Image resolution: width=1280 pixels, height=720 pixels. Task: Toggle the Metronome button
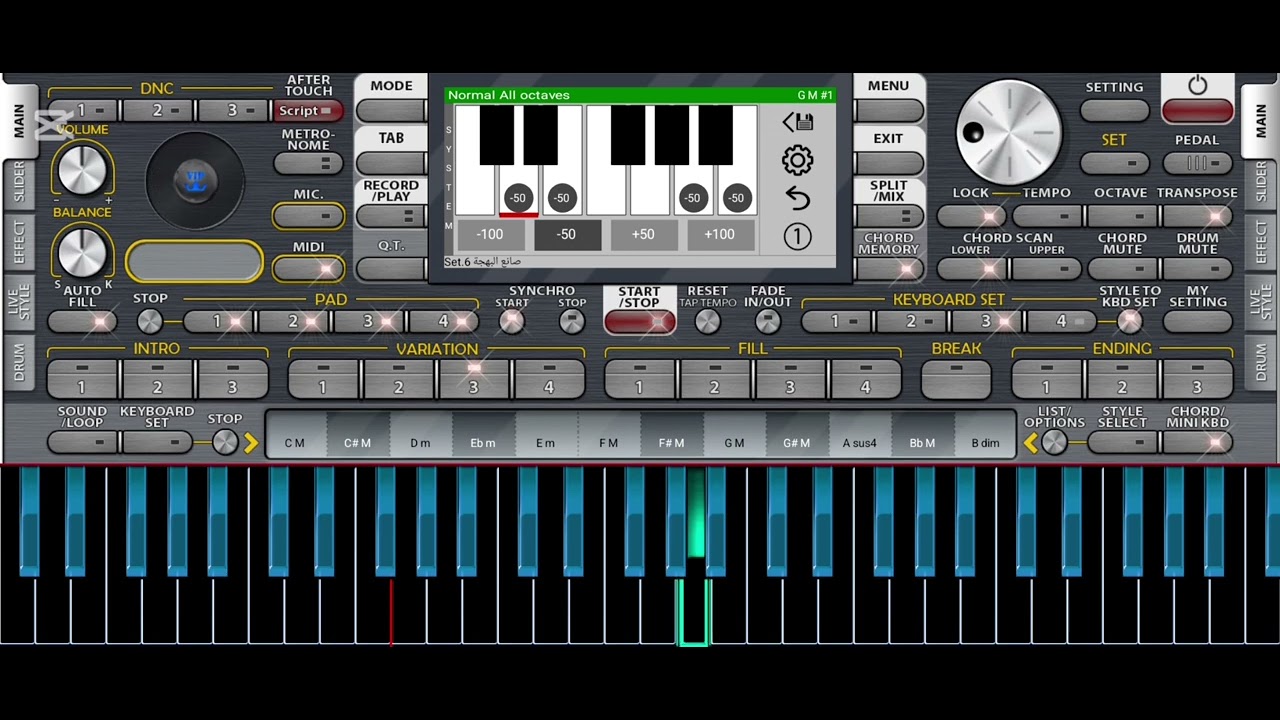[x=308, y=163]
